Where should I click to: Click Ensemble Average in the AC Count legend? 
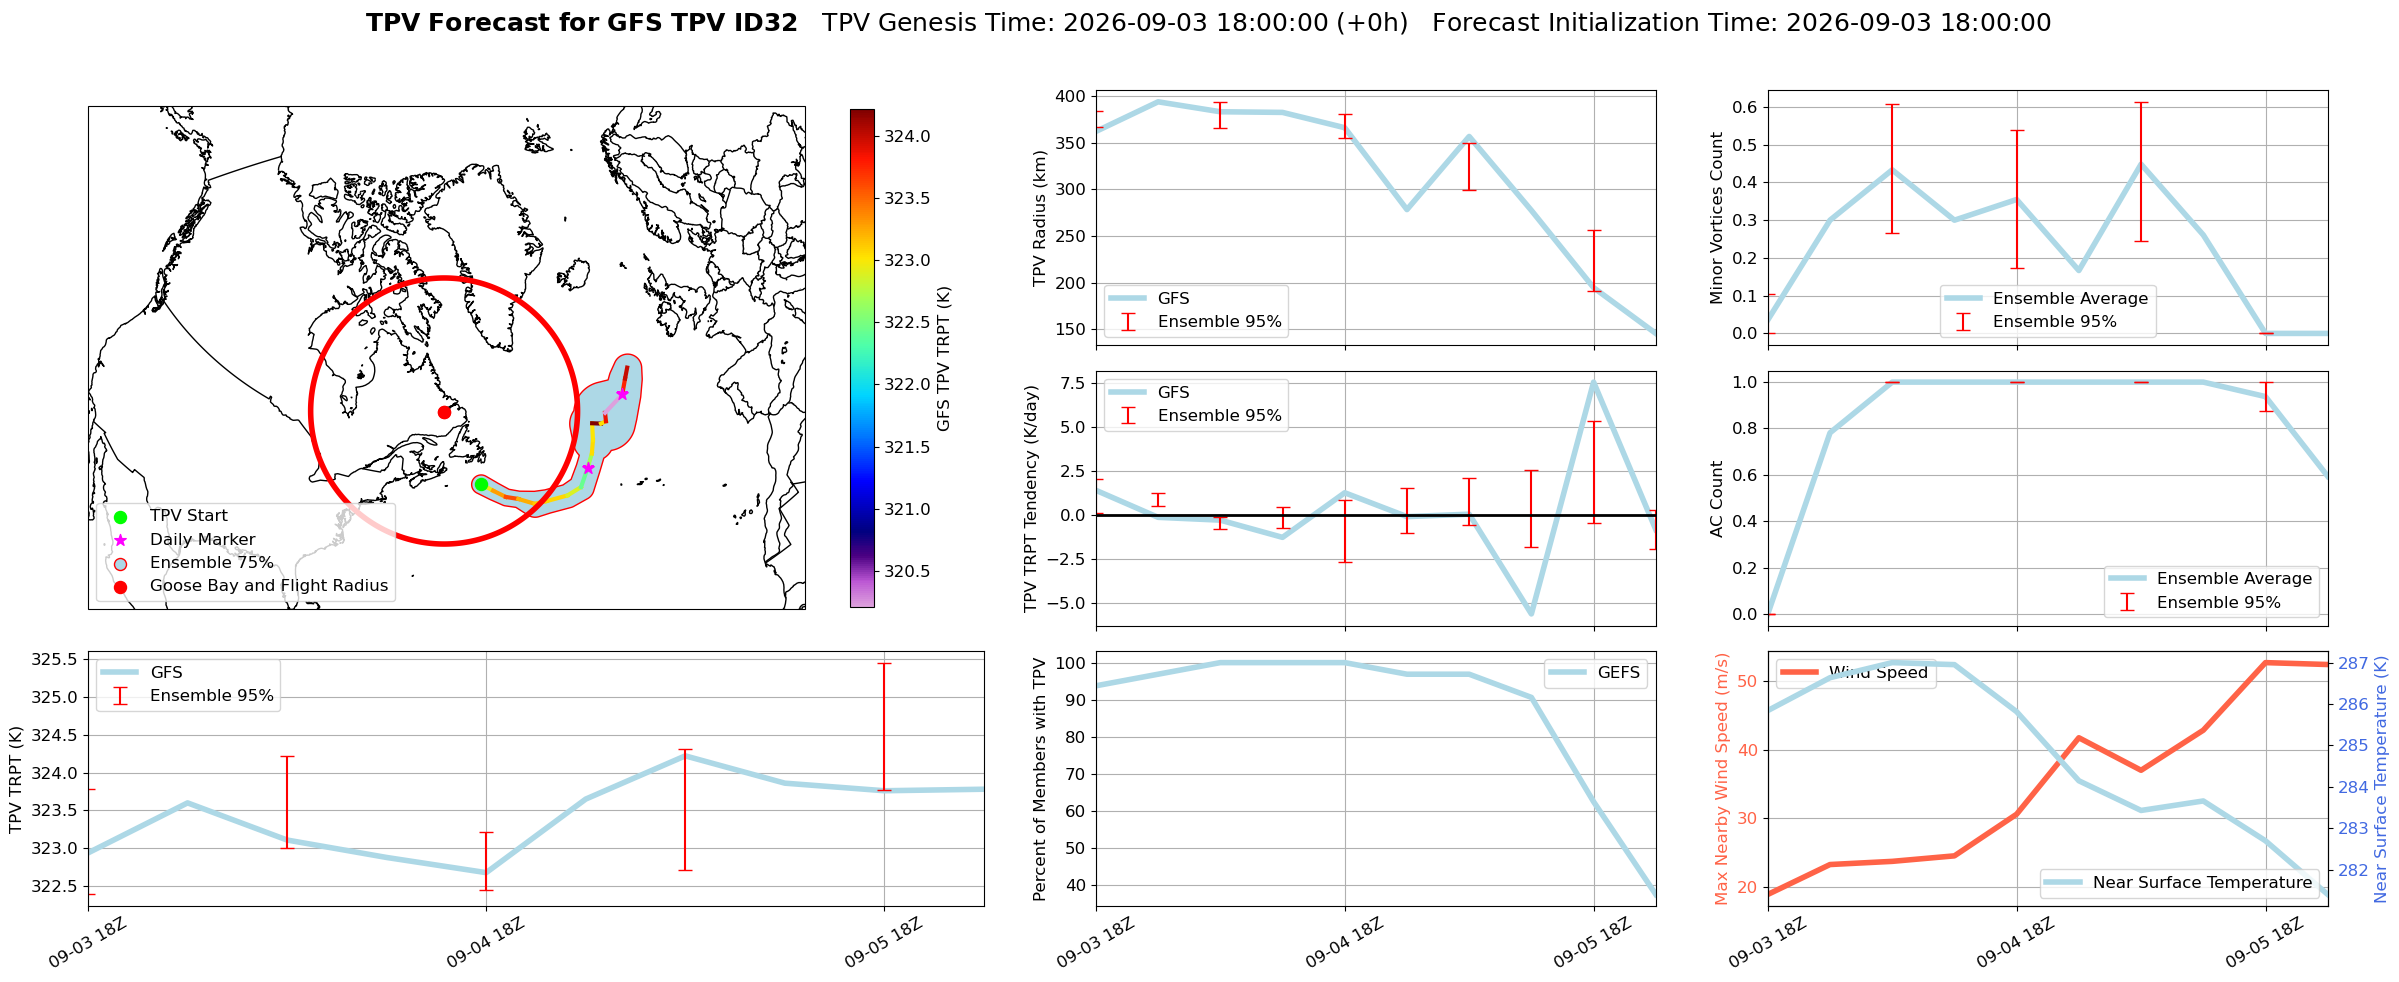point(2235,579)
